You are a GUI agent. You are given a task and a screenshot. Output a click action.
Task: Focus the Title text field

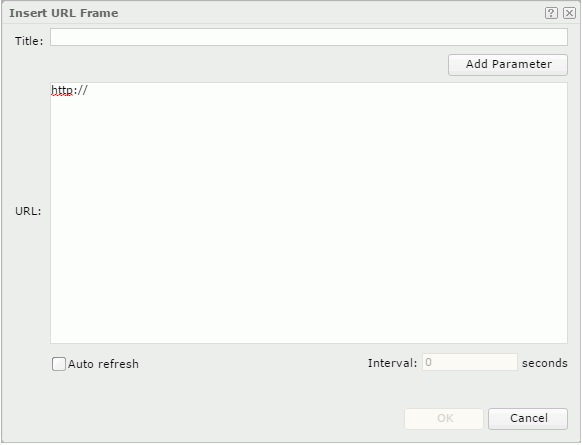tap(309, 37)
